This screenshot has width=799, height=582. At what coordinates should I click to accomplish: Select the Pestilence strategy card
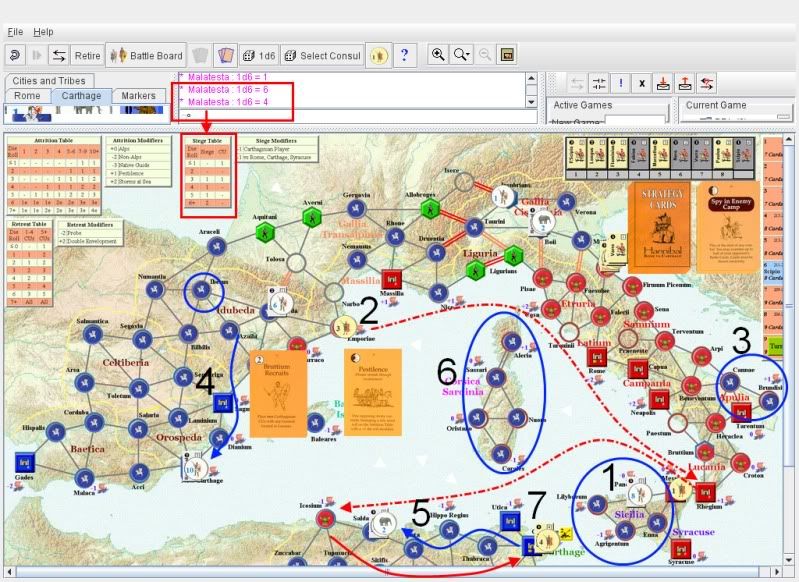click(x=372, y=392)
